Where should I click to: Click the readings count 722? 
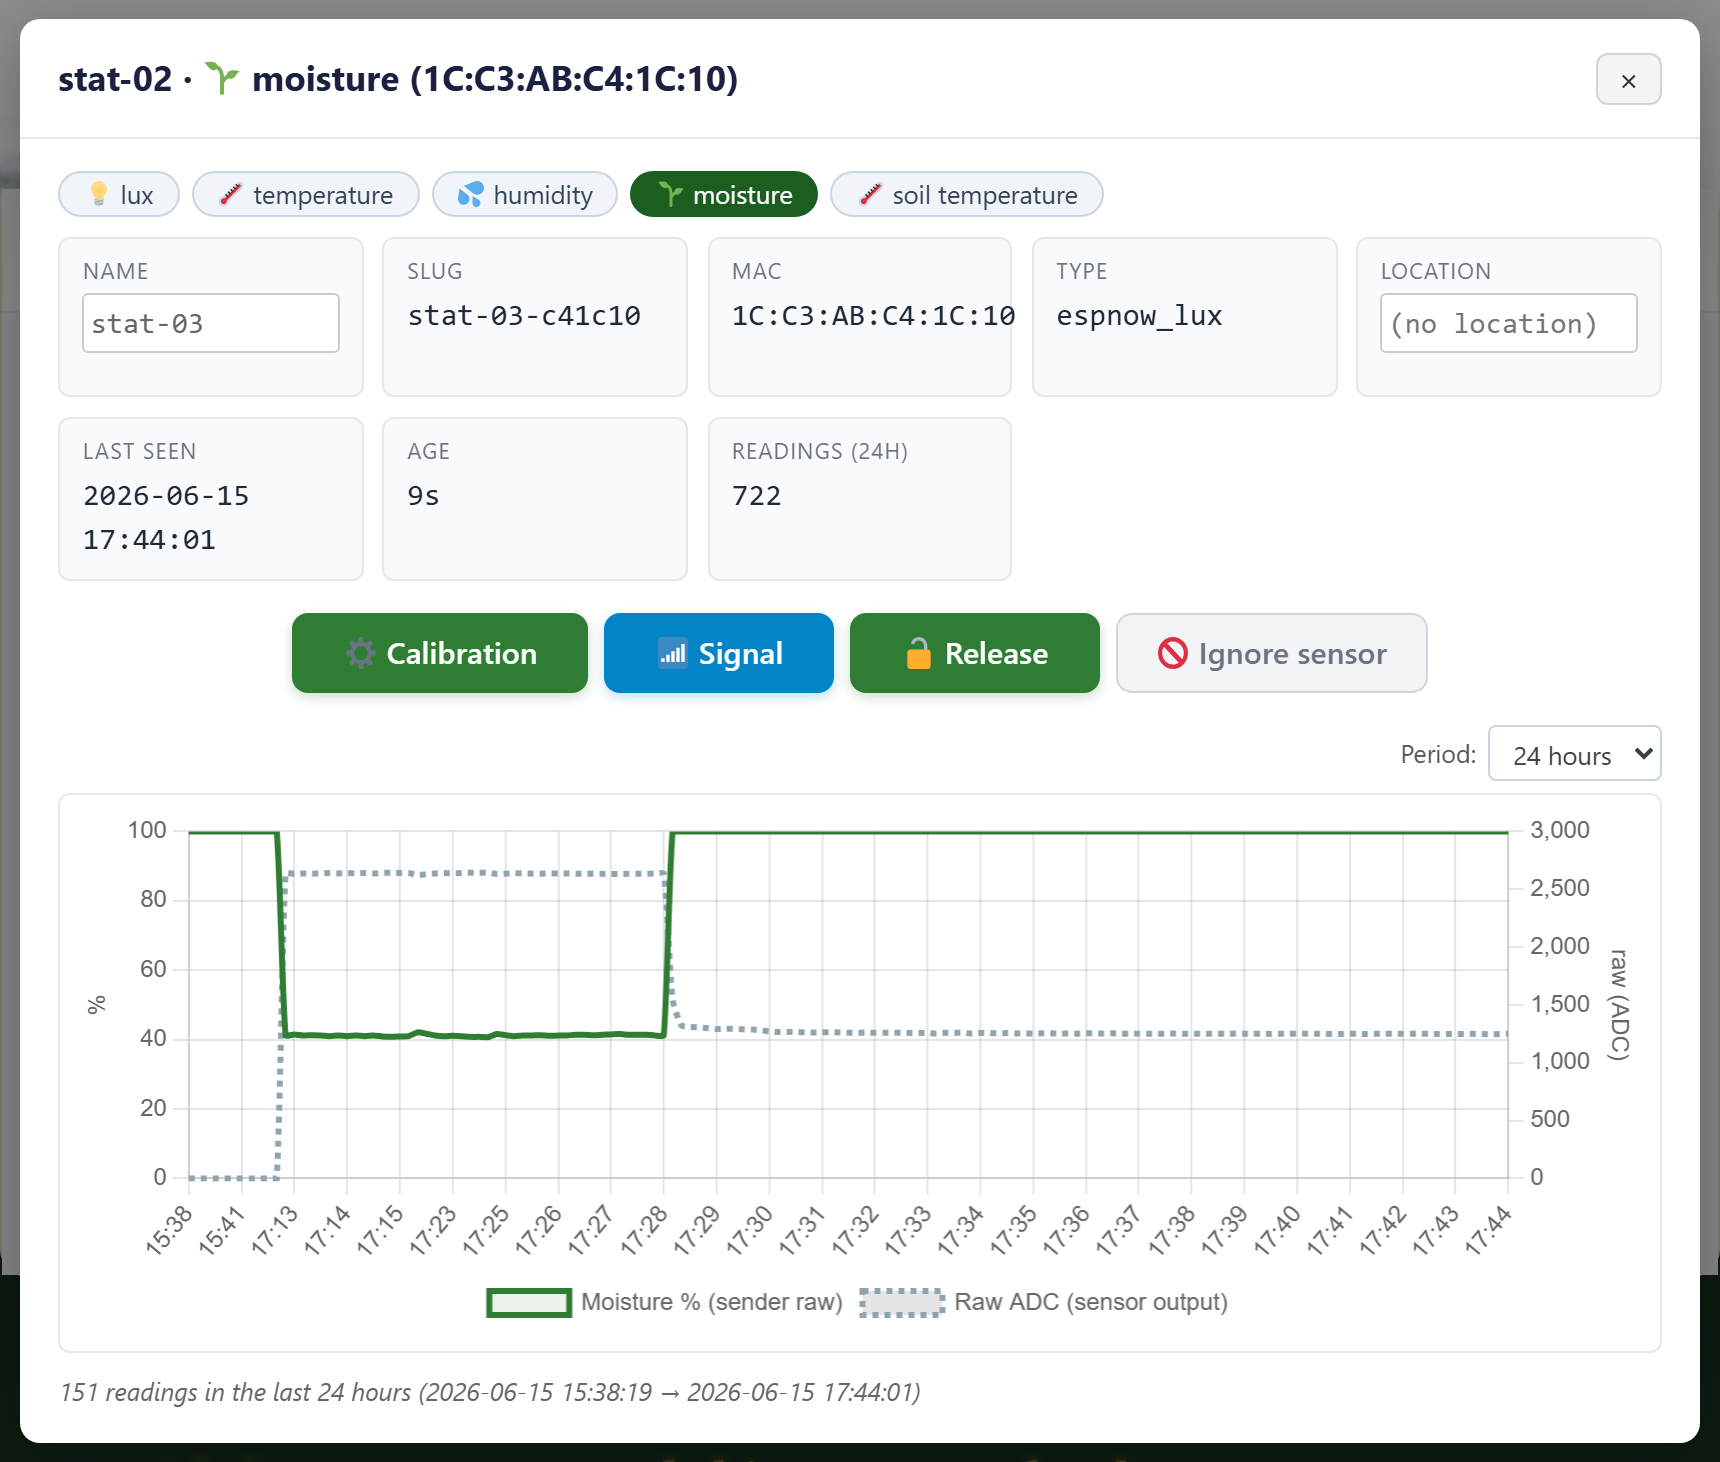756,496
